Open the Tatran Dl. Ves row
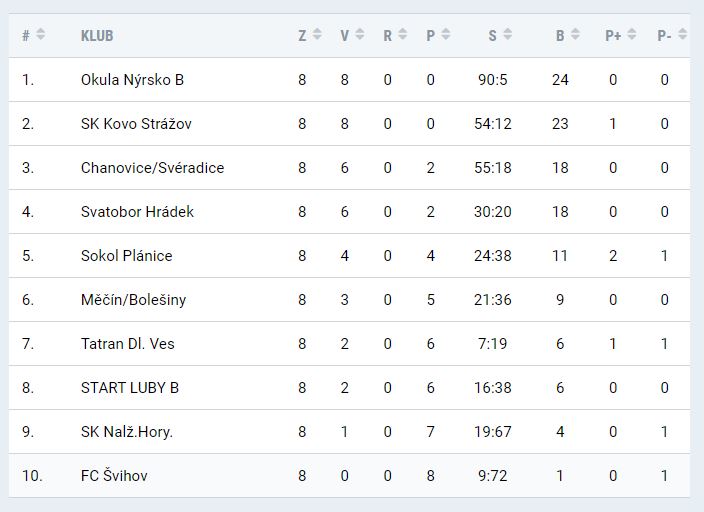Image resolution: width=704 pixels, height=512 pixels. pyautogui.click(x=127, y=344)
